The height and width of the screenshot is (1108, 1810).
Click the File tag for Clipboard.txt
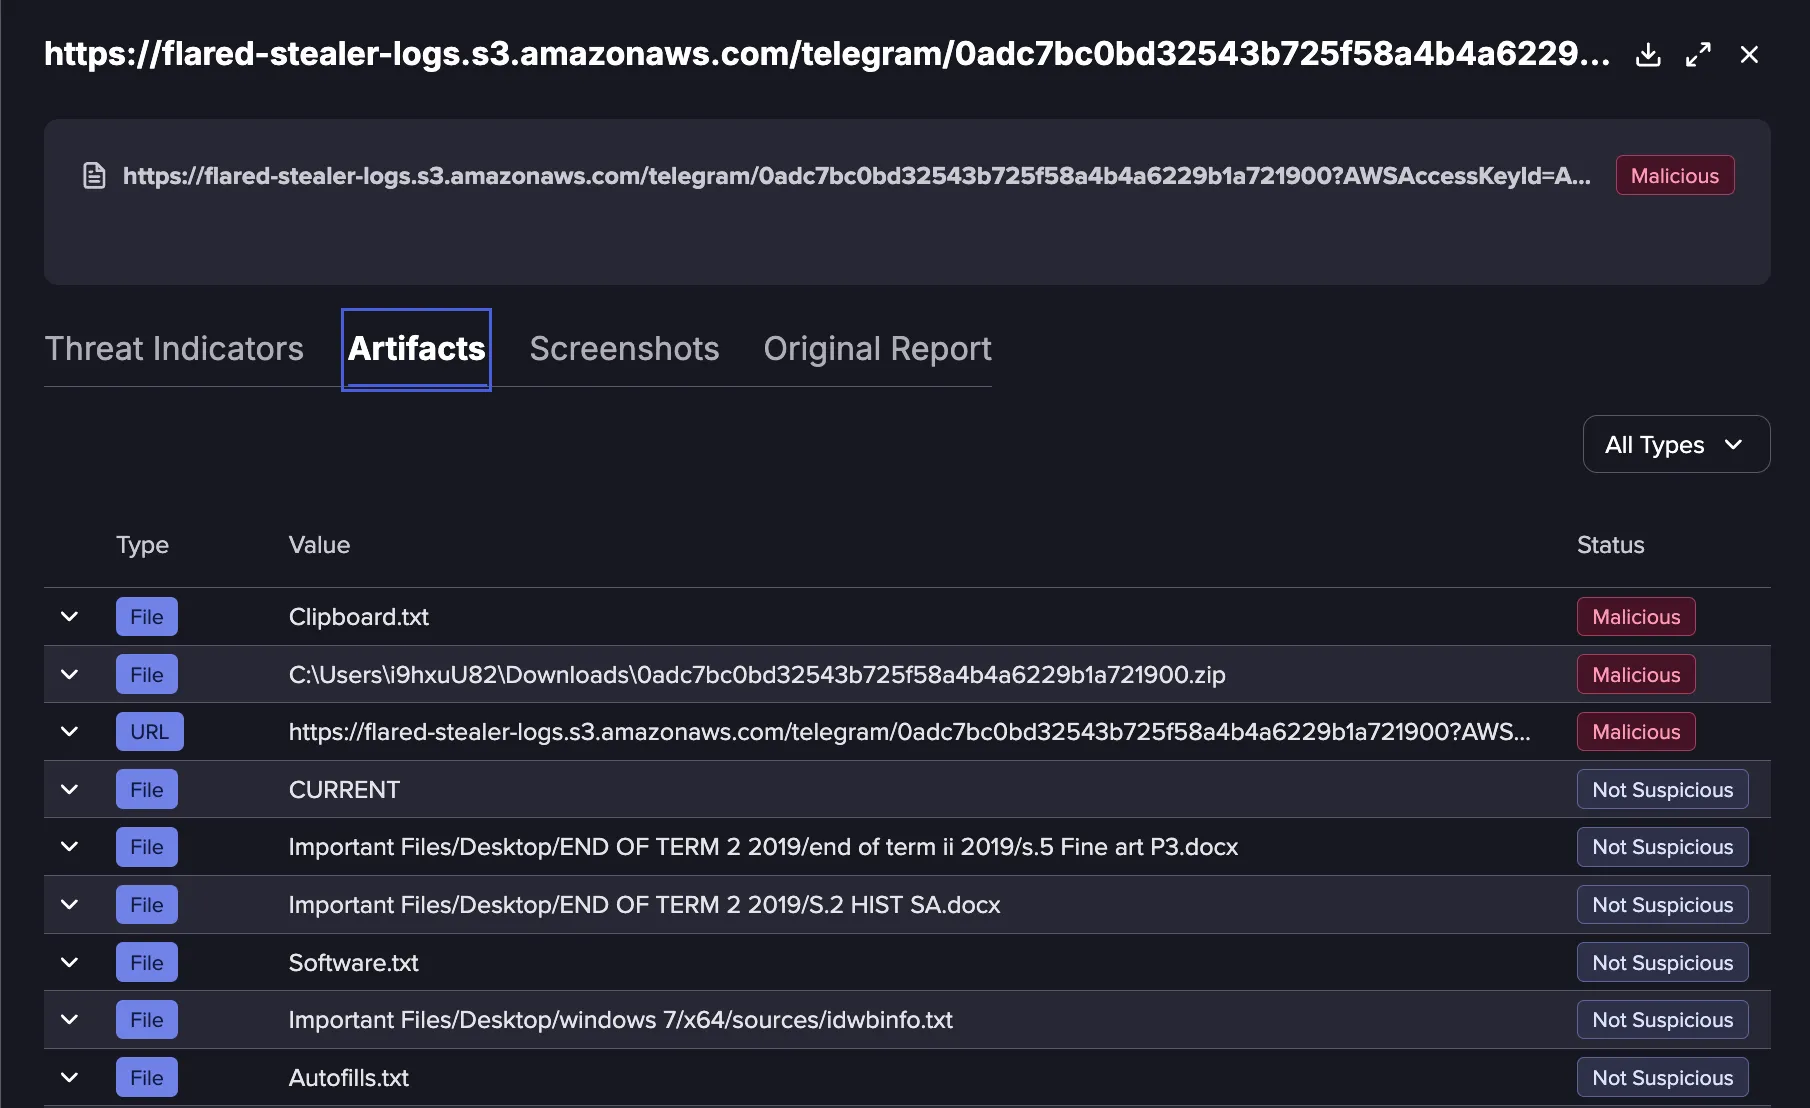tap(147, 617)
